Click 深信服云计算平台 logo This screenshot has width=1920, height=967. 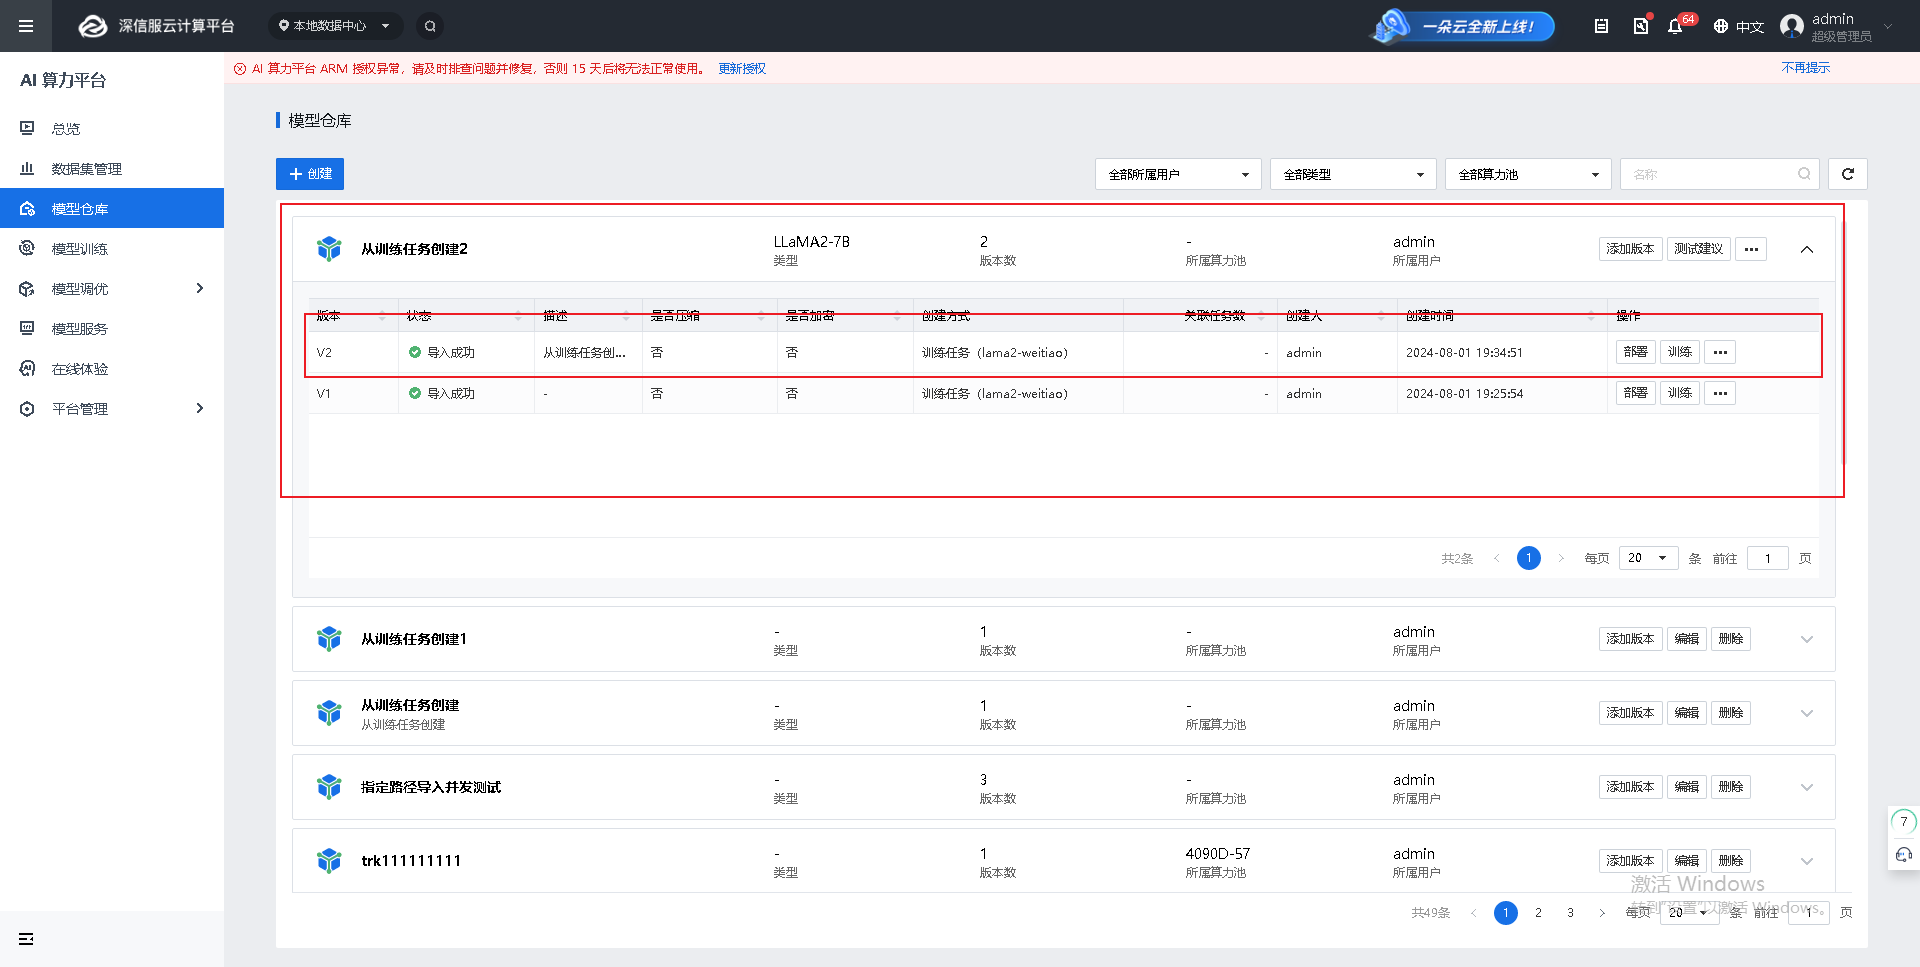tap(157, 26)
